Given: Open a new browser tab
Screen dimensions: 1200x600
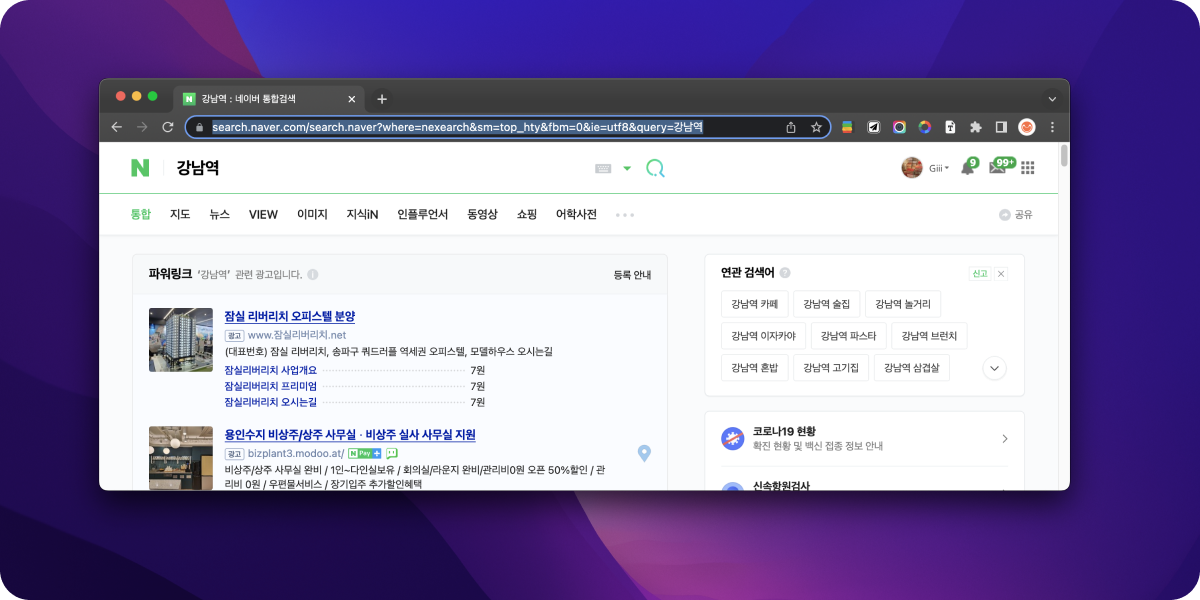Looking at the screenshot, I should tap(382, 99).
